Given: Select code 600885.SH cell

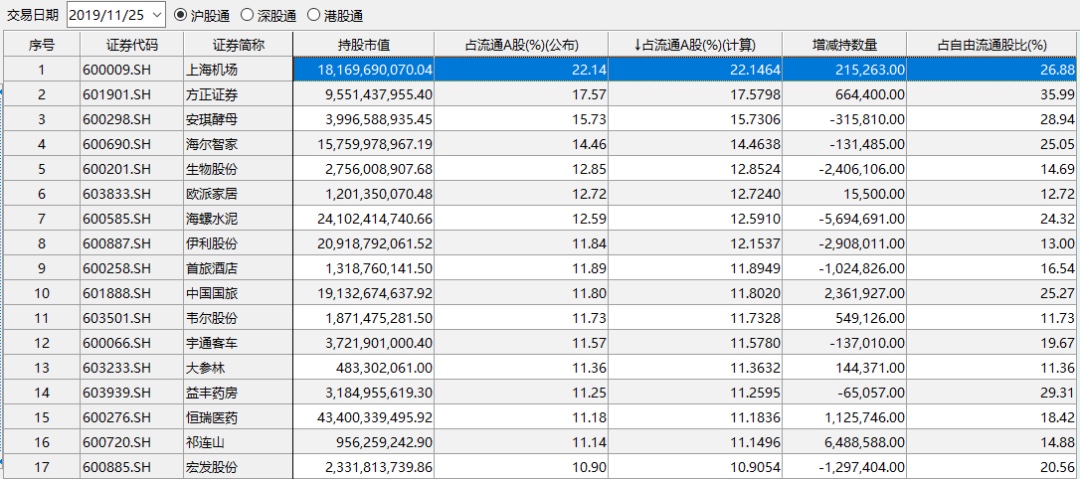Looking at the screenshot, I should 132,467.
